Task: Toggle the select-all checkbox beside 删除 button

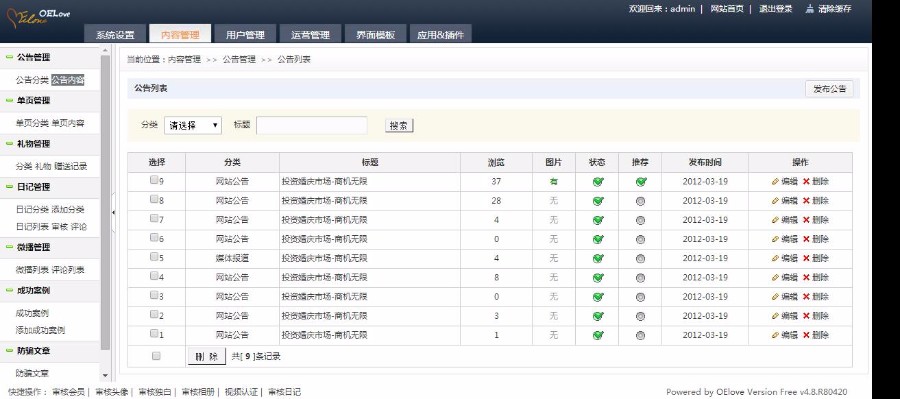Action: [156, 357]
